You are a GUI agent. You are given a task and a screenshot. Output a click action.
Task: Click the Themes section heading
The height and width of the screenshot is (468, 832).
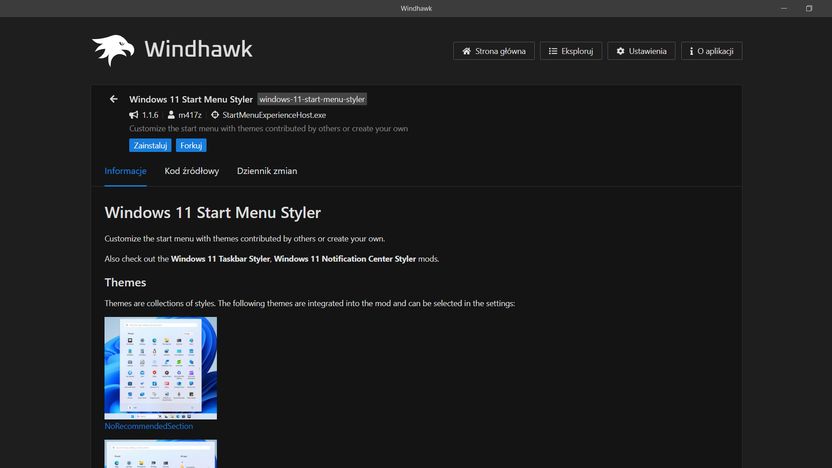125,282
